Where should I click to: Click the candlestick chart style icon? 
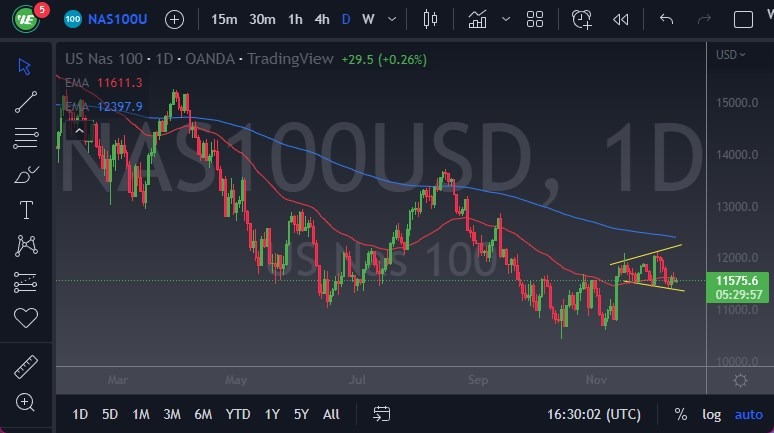pyautogui.click(x=431, y=19)
